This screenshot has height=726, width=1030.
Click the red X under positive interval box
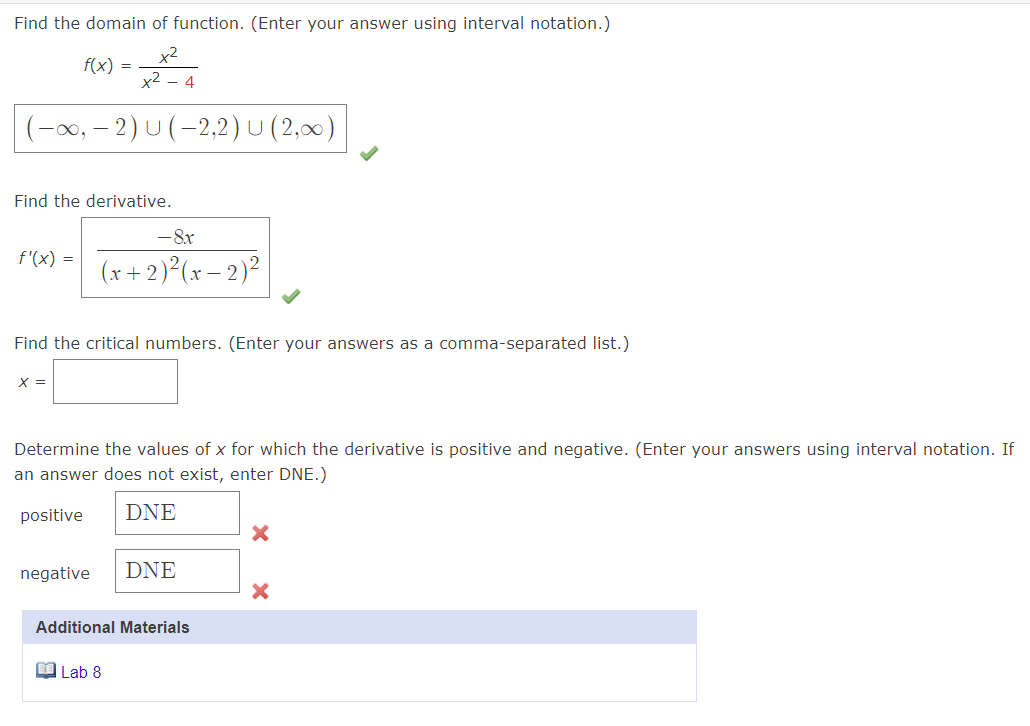coord(260,533)
